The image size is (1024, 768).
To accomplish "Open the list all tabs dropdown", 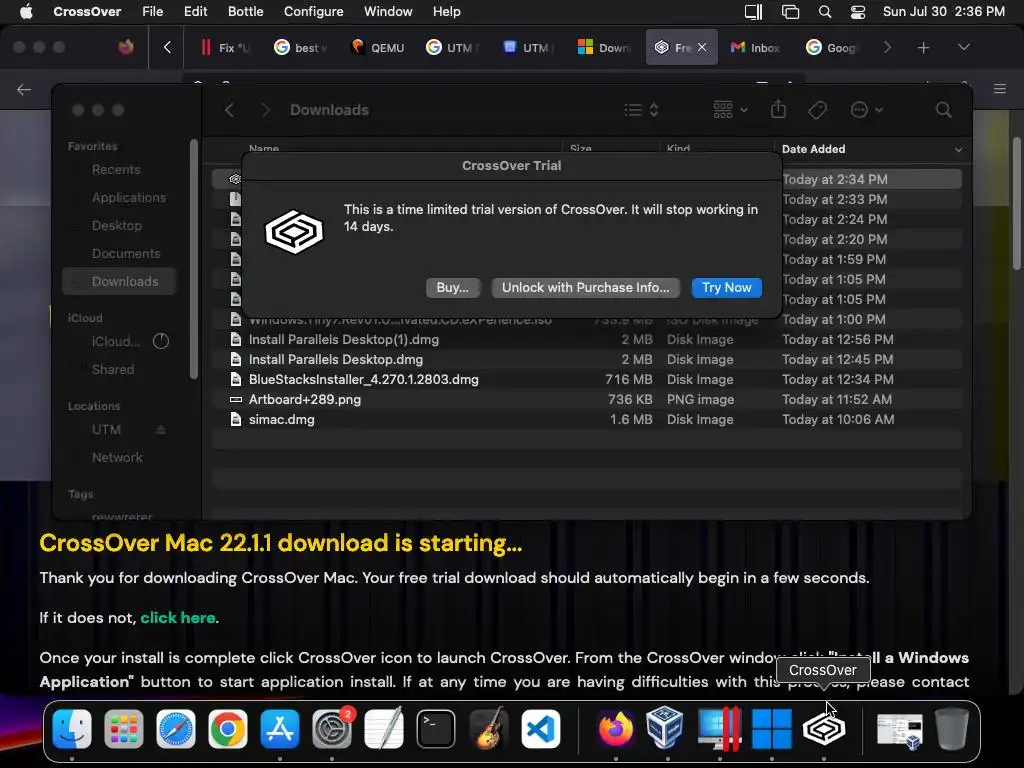I will [x=963, y=47].
